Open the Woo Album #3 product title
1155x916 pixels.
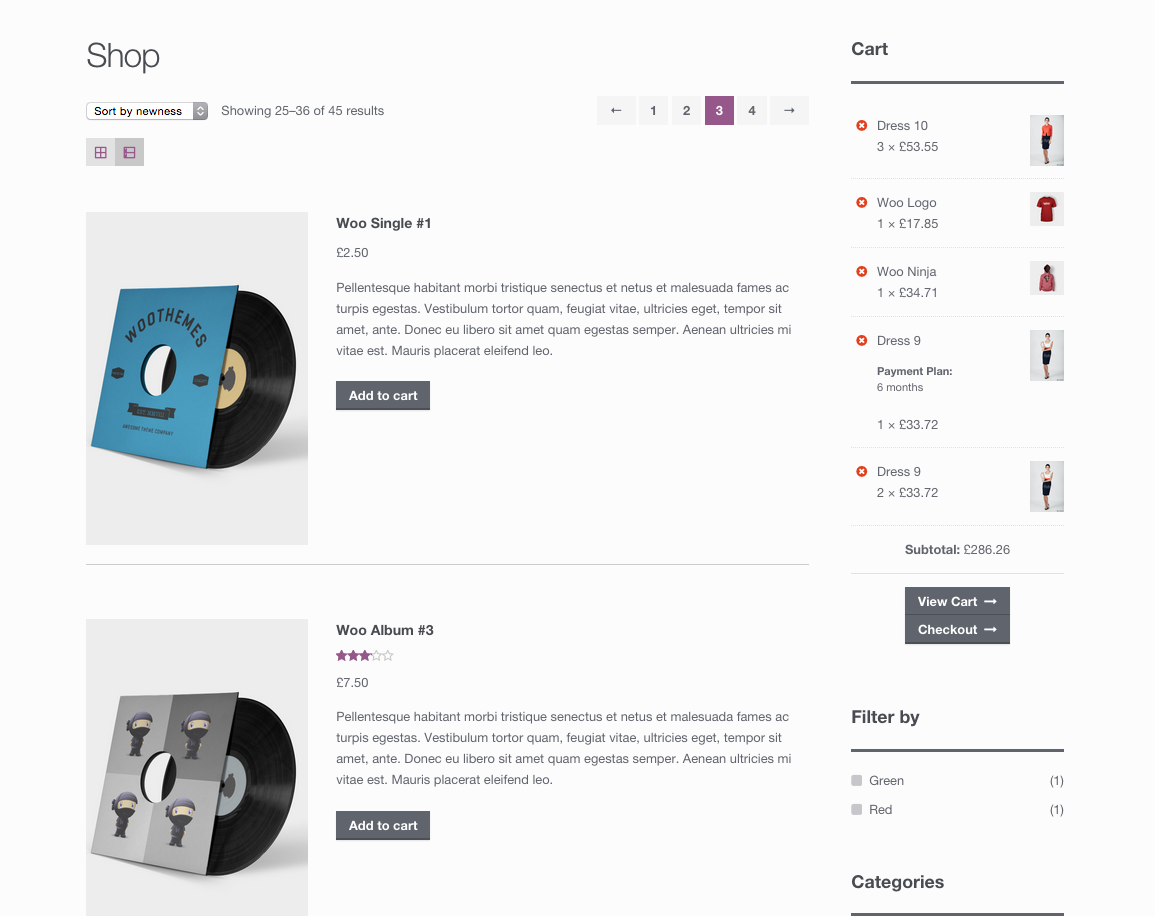point(385,630)
